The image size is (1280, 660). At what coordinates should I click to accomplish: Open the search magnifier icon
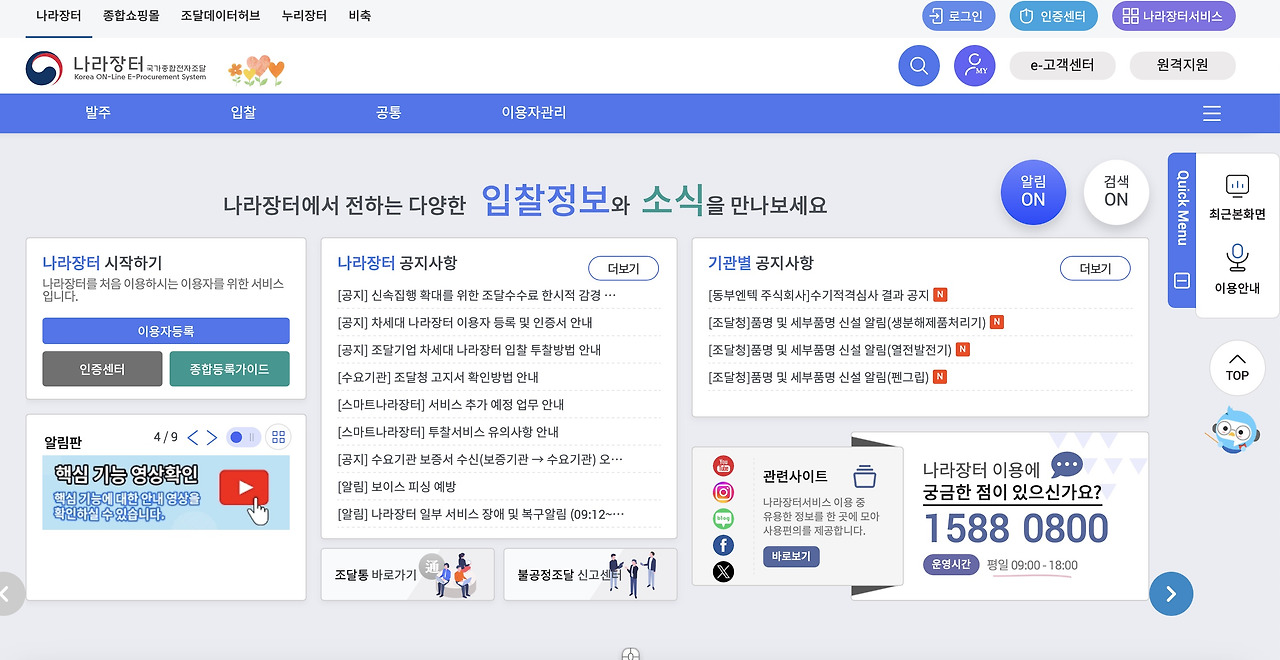[918, 65]
